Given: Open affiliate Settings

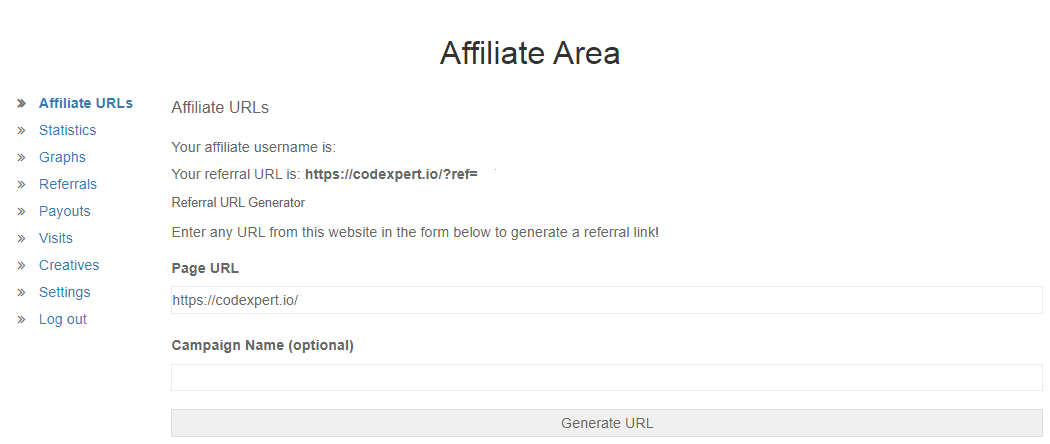Looking at the screenshot, I should (x=64, y=292).
